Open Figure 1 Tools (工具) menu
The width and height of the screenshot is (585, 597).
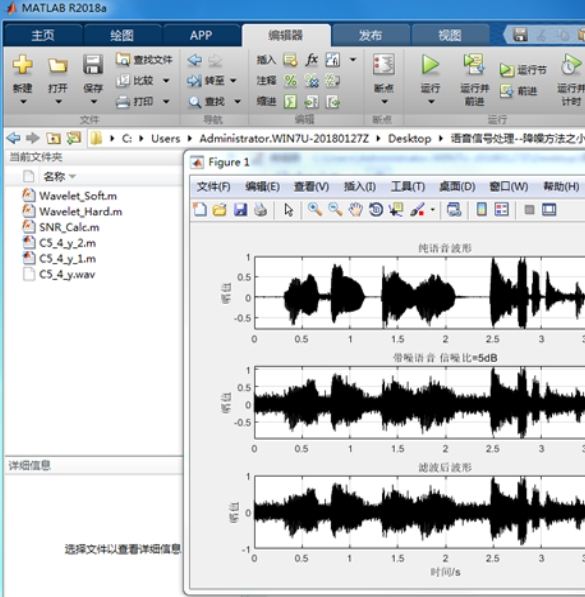408,187
